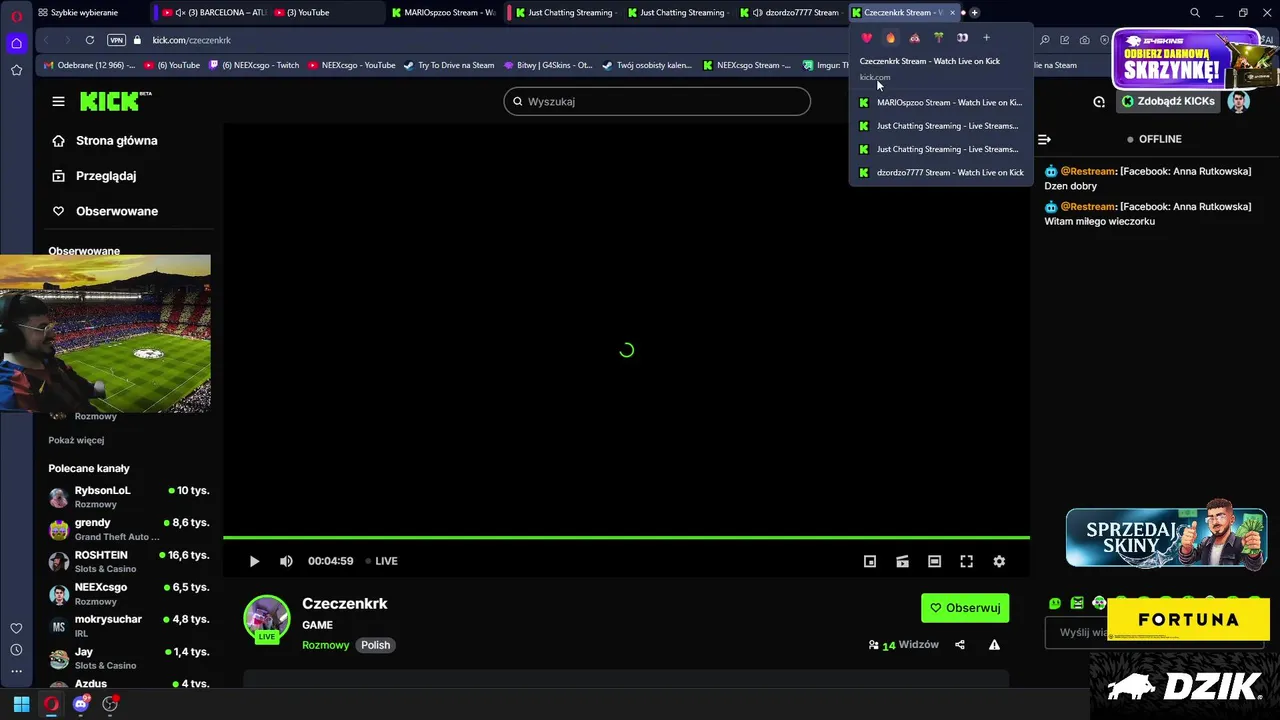Open ROSHTEIN recommended channel
Screen dimensions: 1280x720
tap(129, 561)
